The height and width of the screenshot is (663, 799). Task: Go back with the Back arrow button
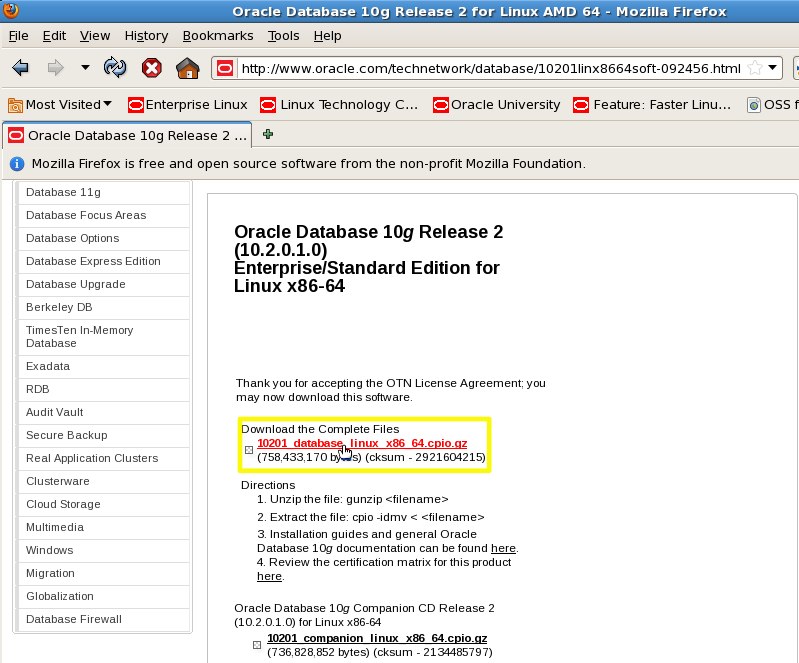20,68
